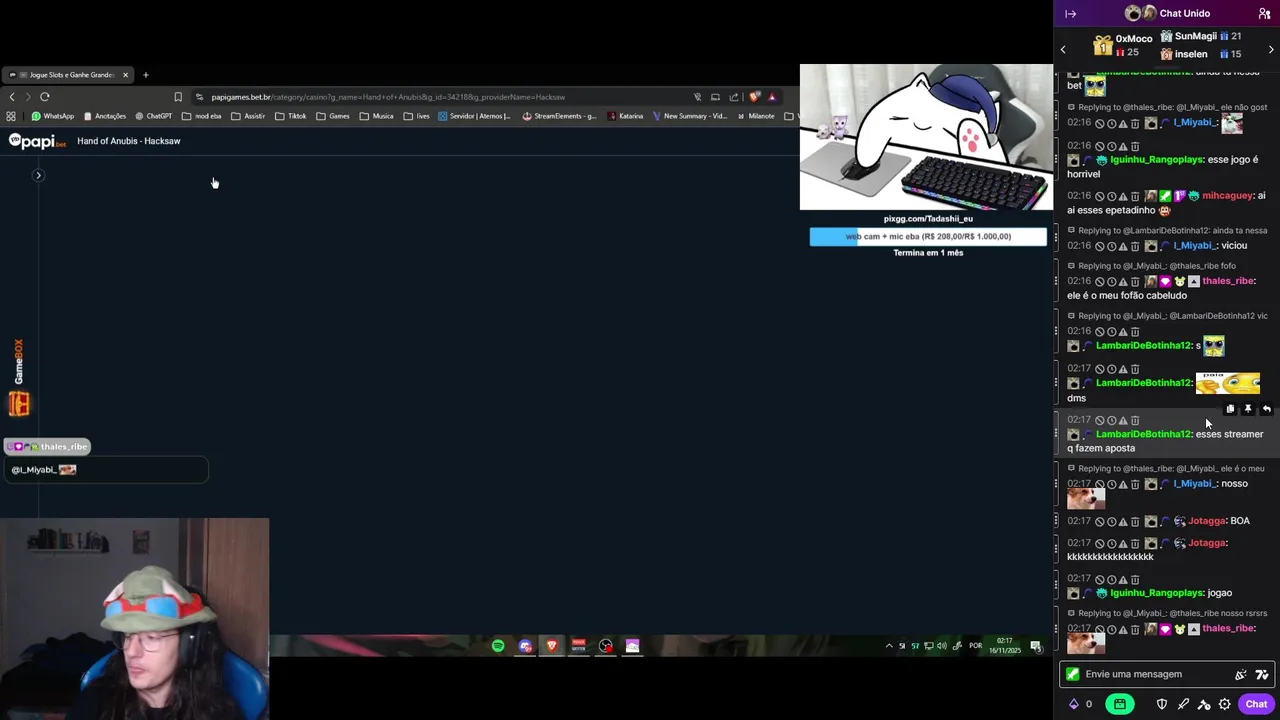The height and width of the screenshot is (720, 1280).
Task: Click the web cam + mic eba goal bar
Action: click(x=928, y=237)
